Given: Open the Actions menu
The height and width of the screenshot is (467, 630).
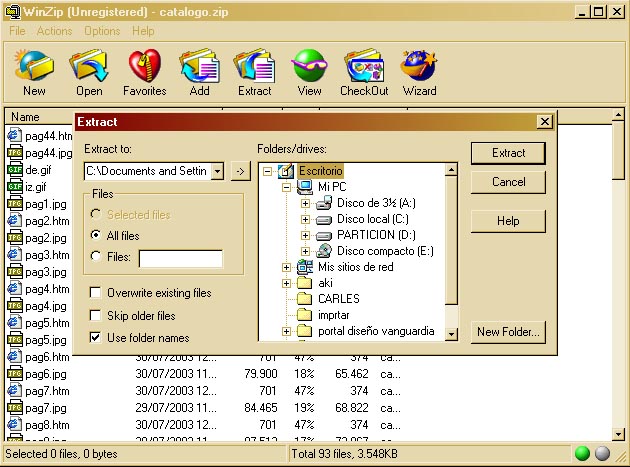Looking at the screenshot, I should (x=54, y=31).
